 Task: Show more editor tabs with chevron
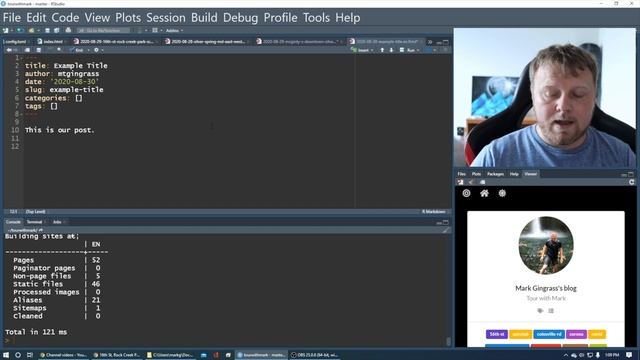(x=430, y=42)
